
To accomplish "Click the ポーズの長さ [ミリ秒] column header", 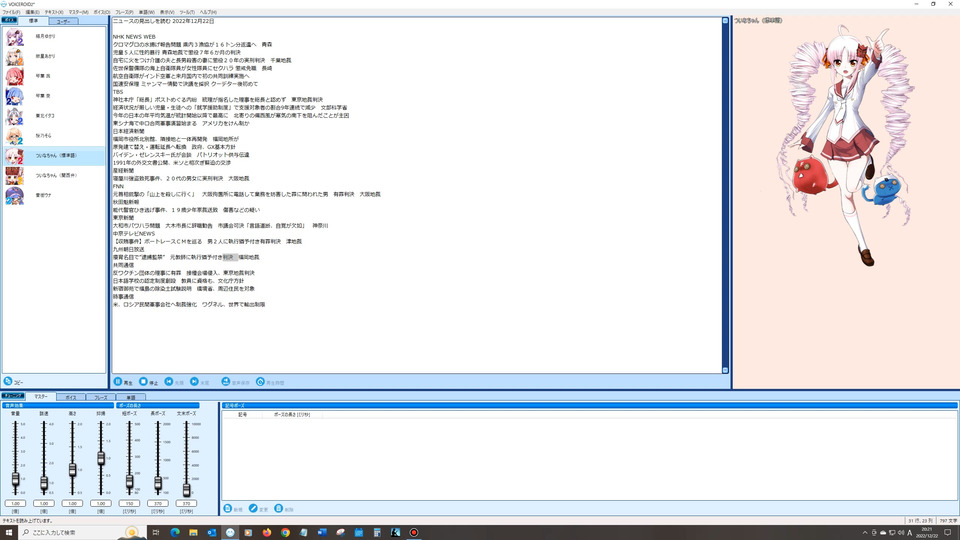I will point(291,414).
